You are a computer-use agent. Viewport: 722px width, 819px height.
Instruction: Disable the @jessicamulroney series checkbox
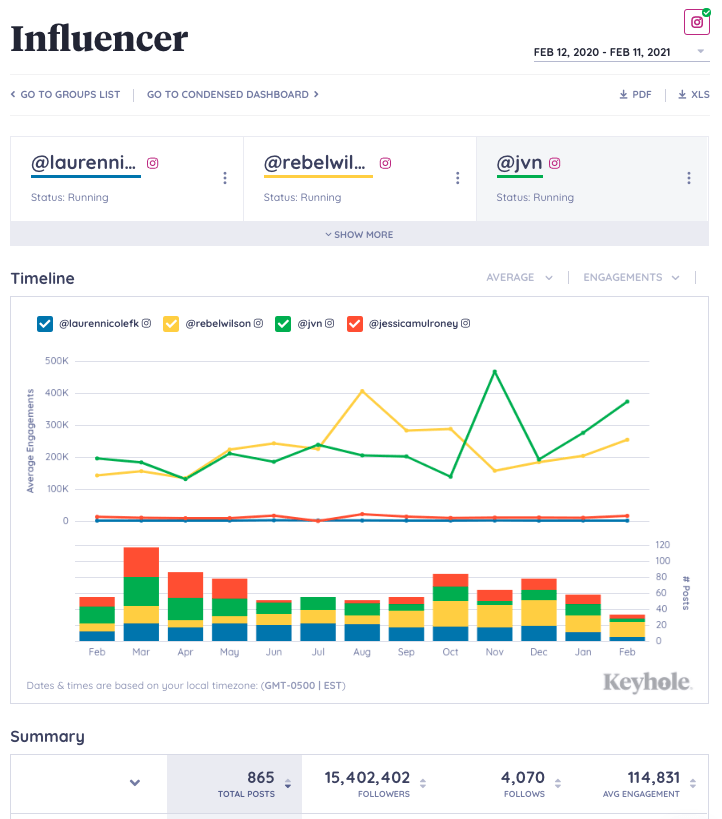[x=354, y=324]
